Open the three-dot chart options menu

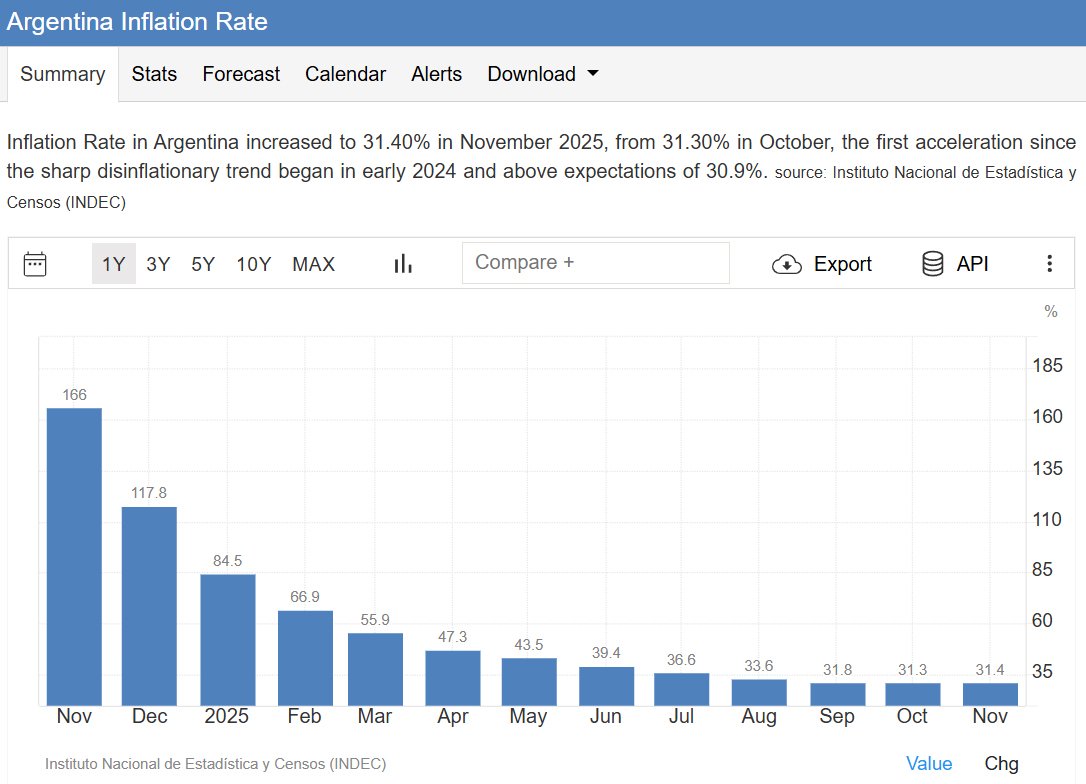tap(1049, 263)
